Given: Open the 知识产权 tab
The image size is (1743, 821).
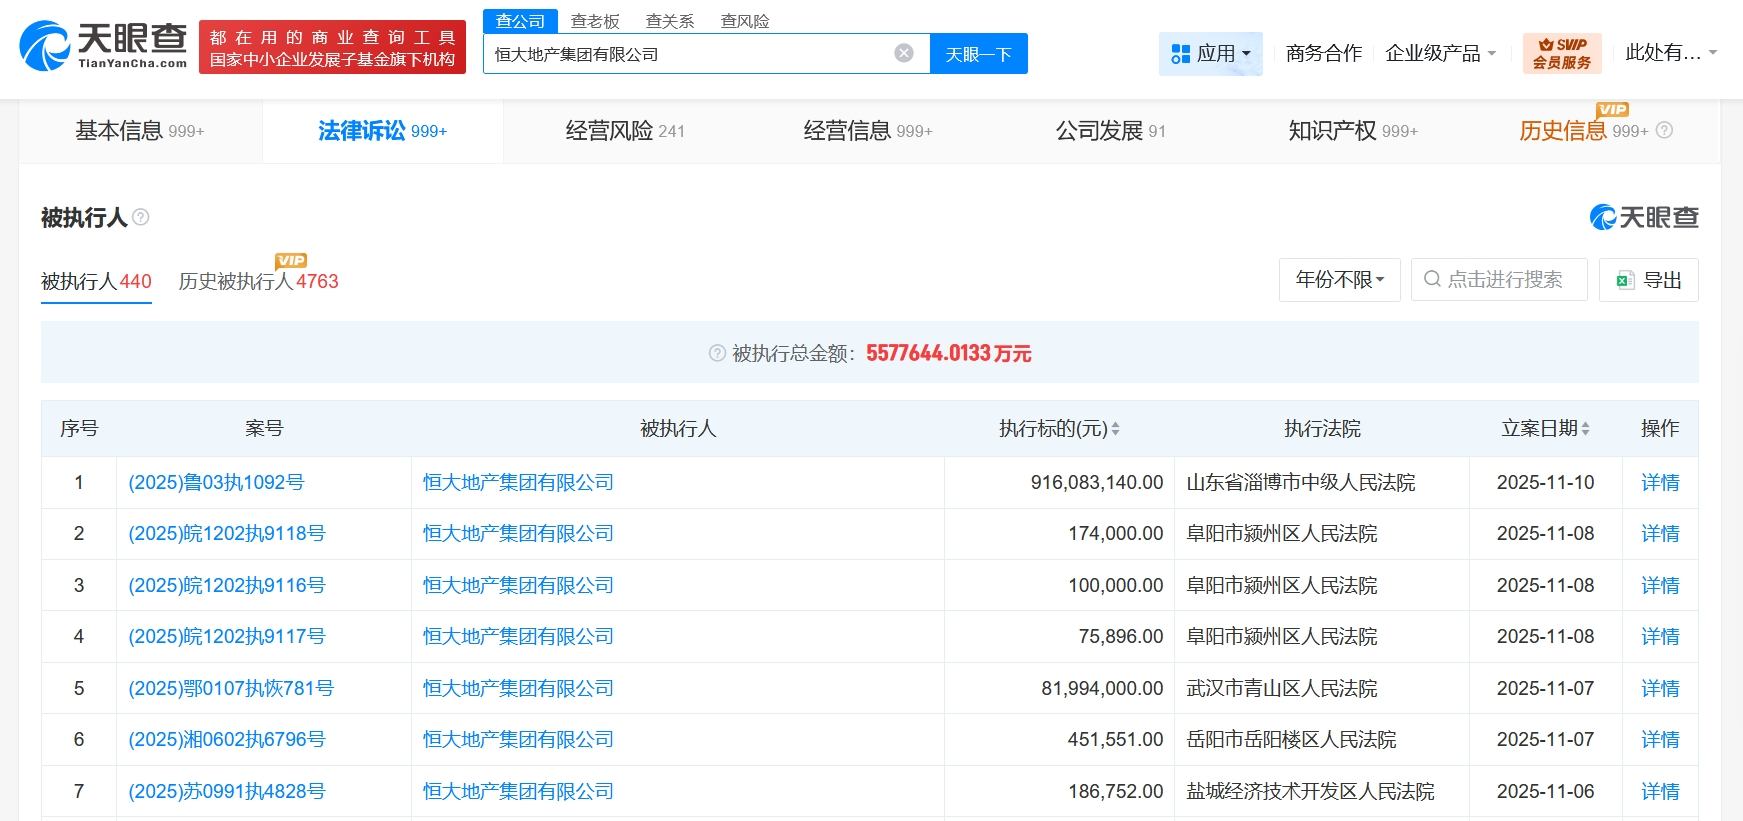Looking at the screenshot, I should pyautogui.click(x=1353, y=131).
